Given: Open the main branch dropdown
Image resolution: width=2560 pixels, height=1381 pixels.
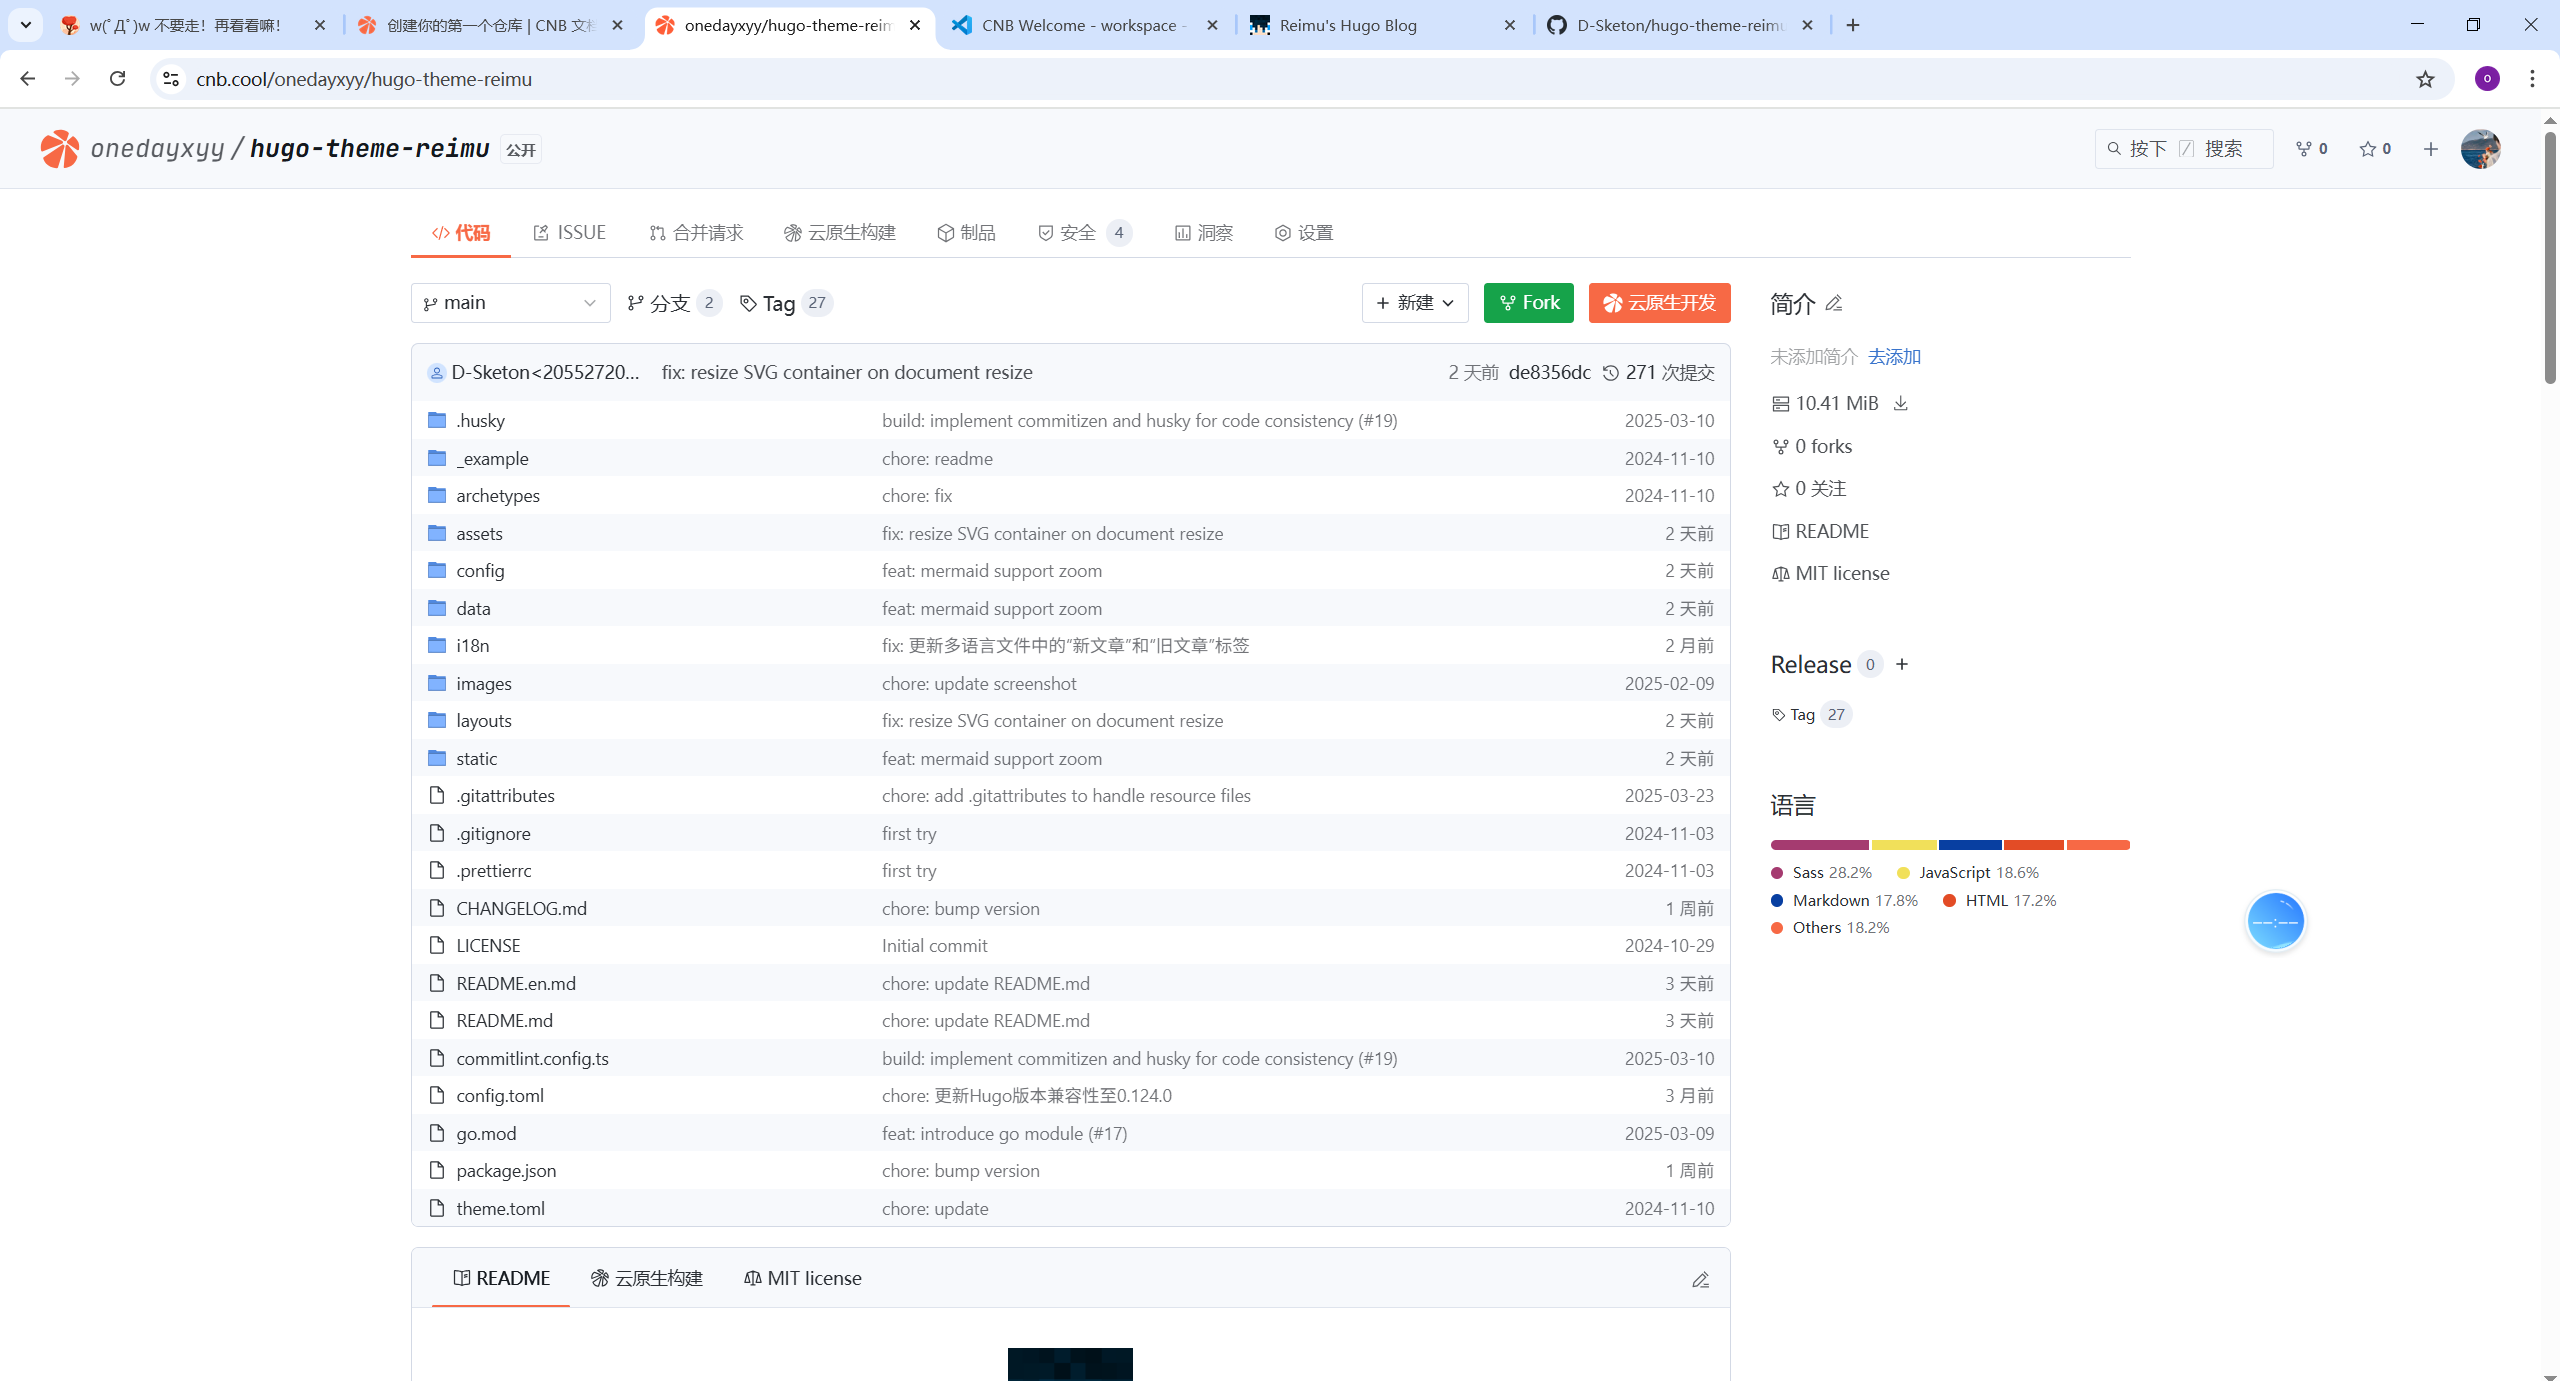Looking at the screenshot, I should (510, 303).
